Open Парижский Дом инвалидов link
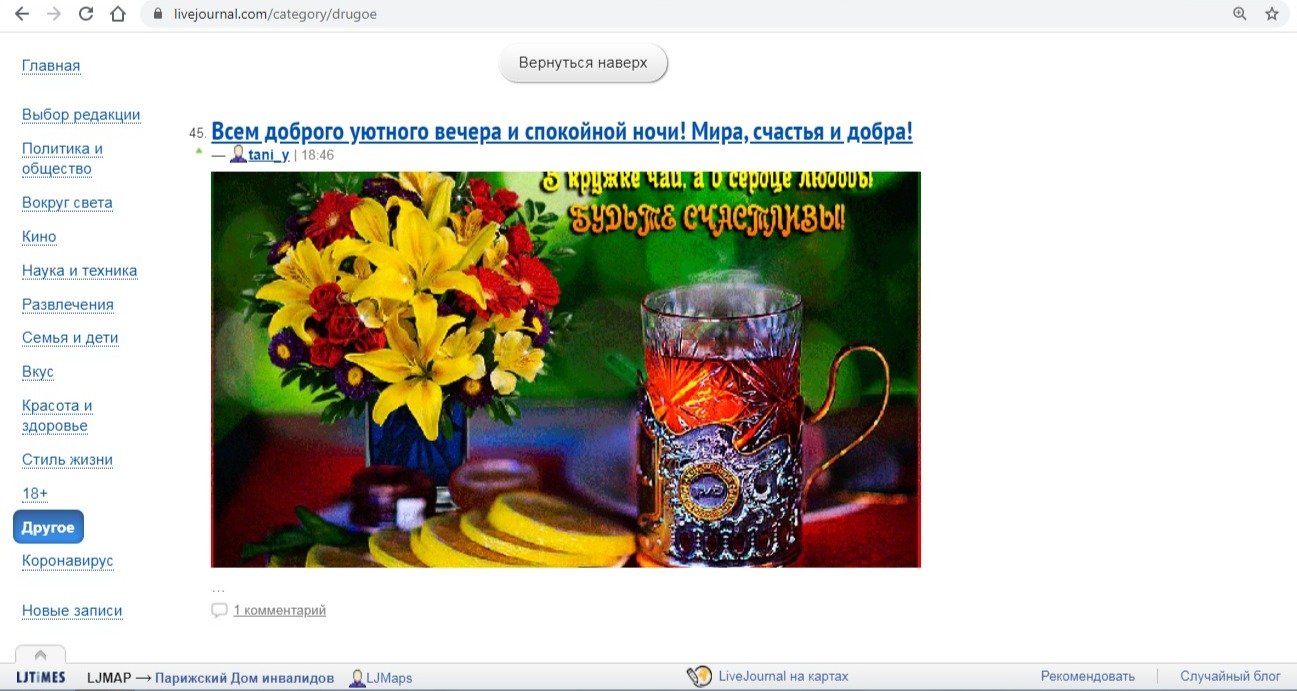 [x=244, y=678]
